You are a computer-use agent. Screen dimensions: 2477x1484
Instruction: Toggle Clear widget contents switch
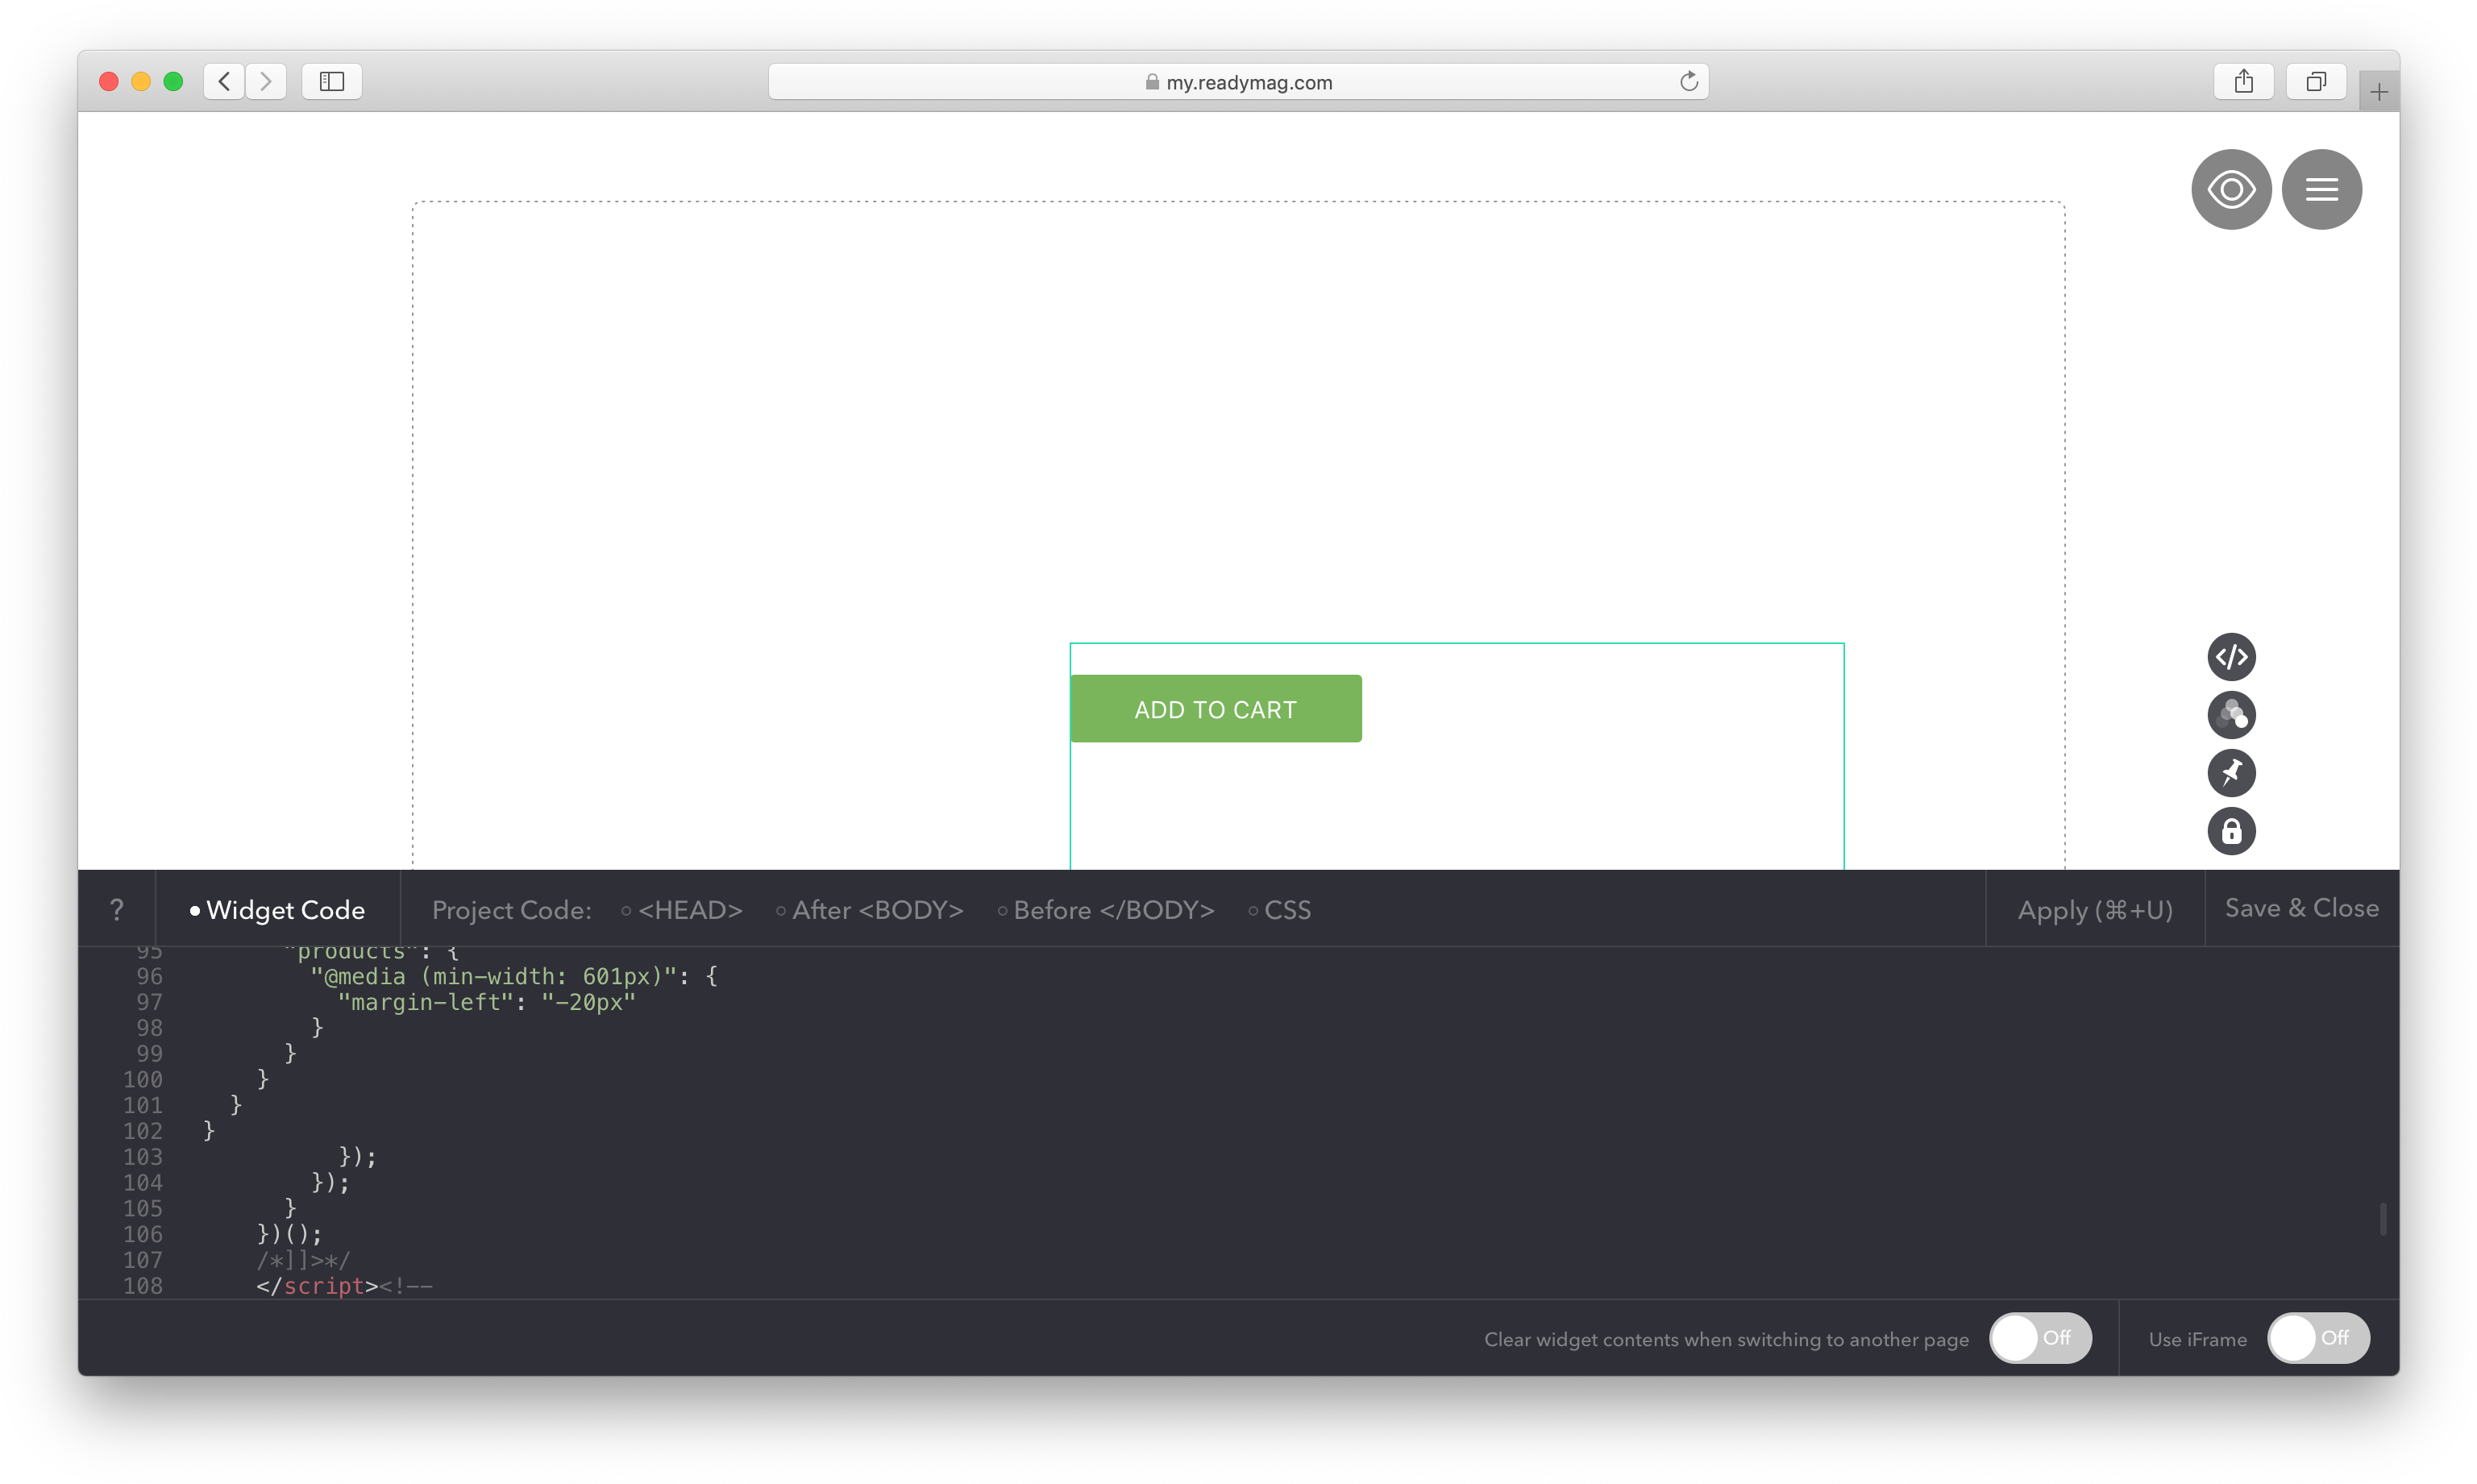click(x=2039, y=1338)
